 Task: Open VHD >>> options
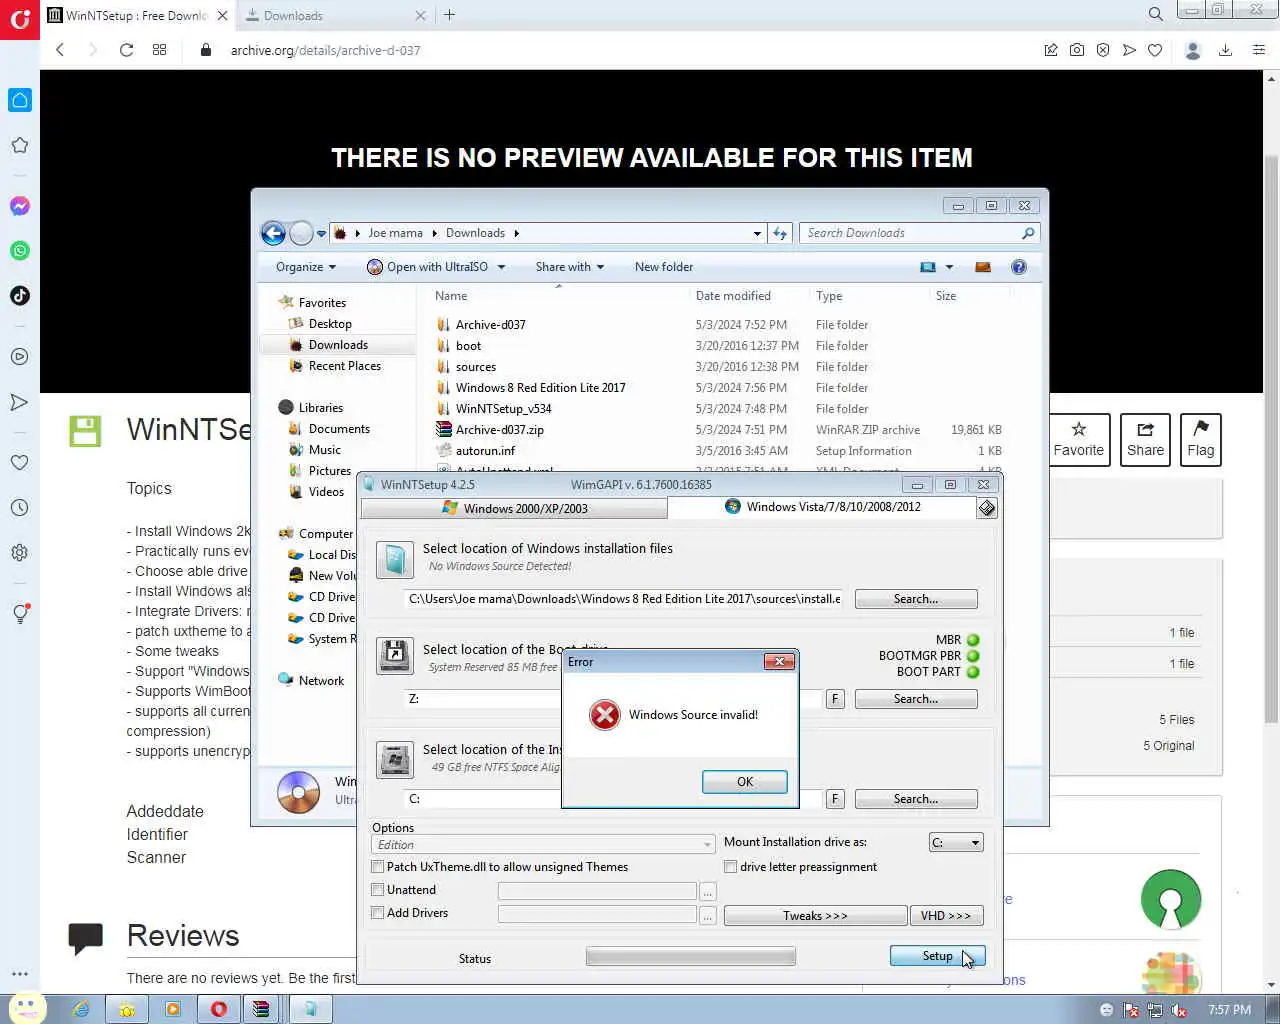click(946, 915)
